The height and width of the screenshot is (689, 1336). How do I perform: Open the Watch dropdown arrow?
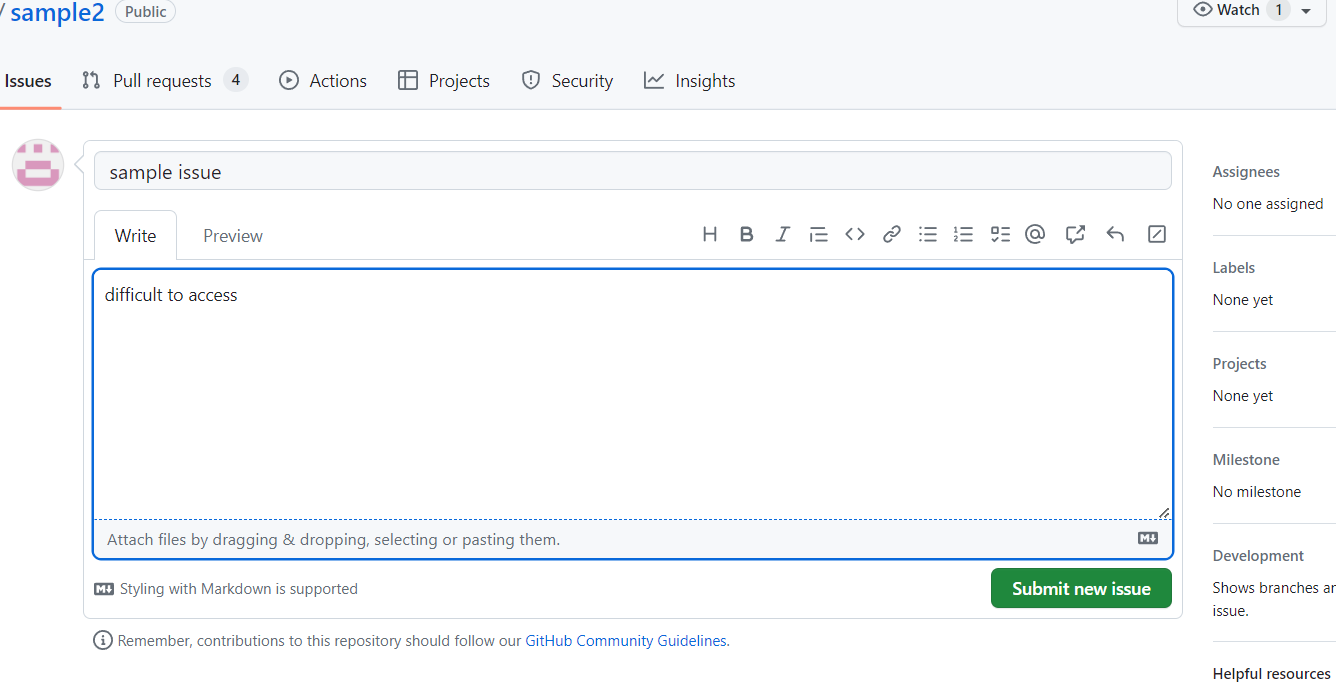point(1306,11)
